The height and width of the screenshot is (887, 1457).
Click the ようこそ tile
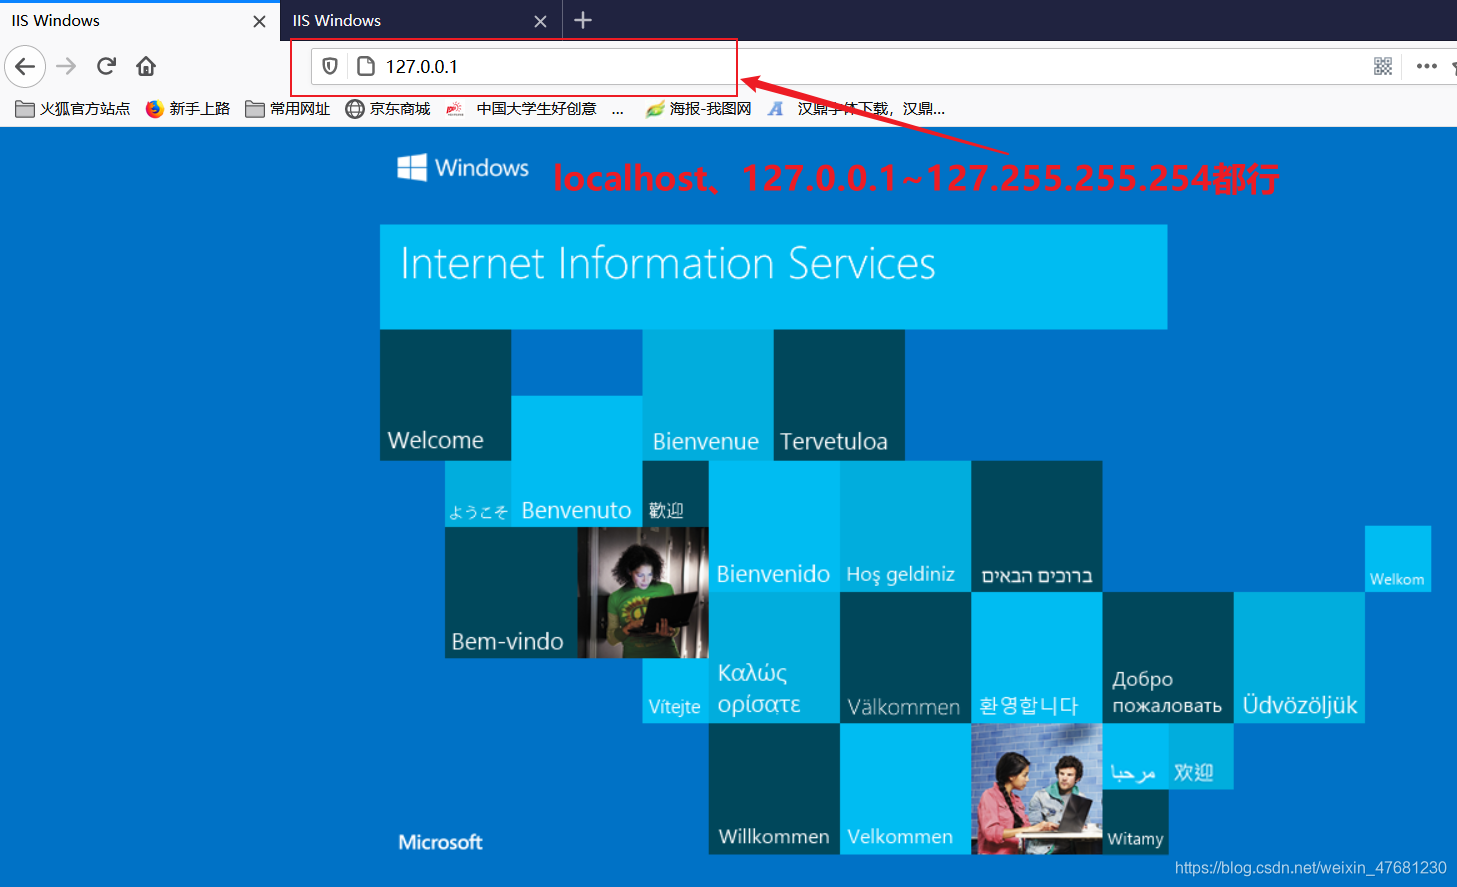tap(478, 494)
